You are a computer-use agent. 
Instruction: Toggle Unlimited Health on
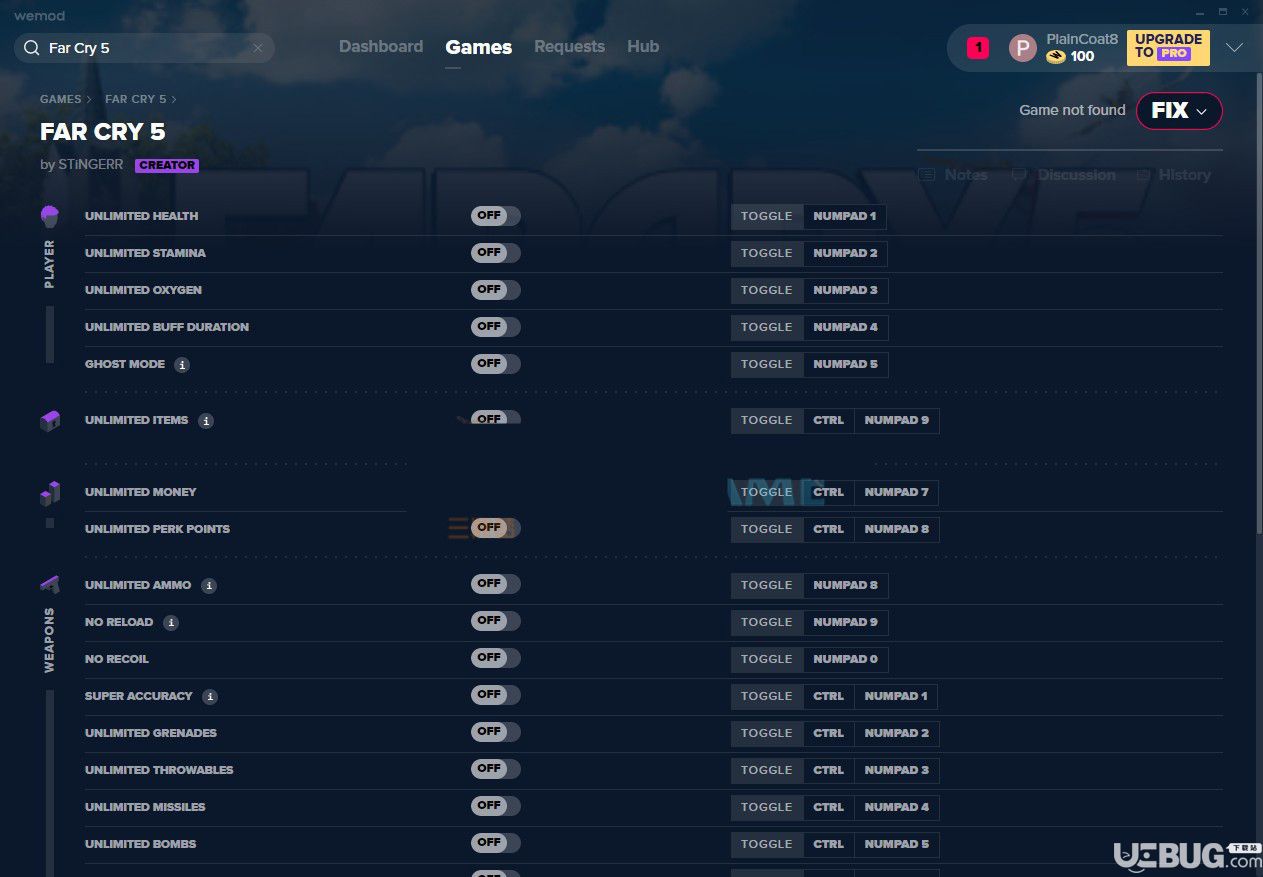(496, 216)
